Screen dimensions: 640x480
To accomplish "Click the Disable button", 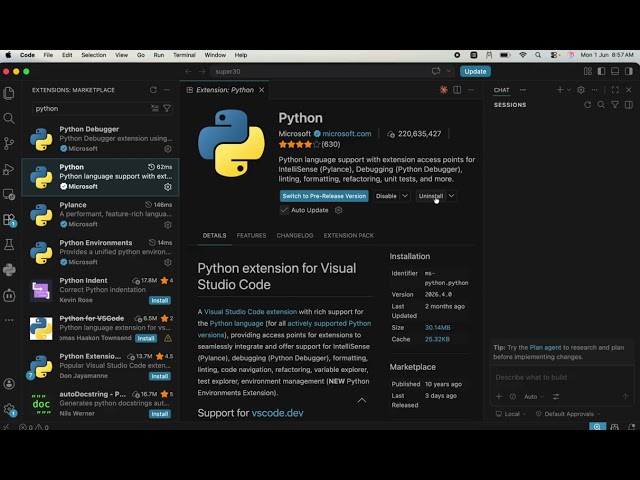I will click(386, 196).
